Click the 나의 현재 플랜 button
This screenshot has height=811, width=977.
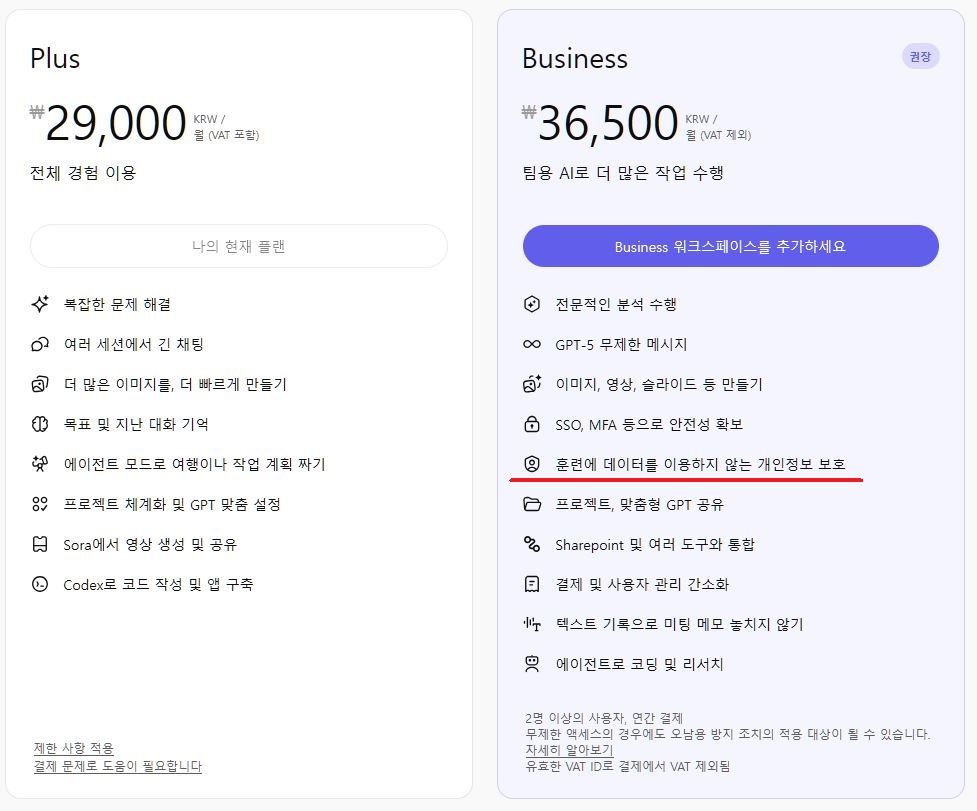point(238,246)
